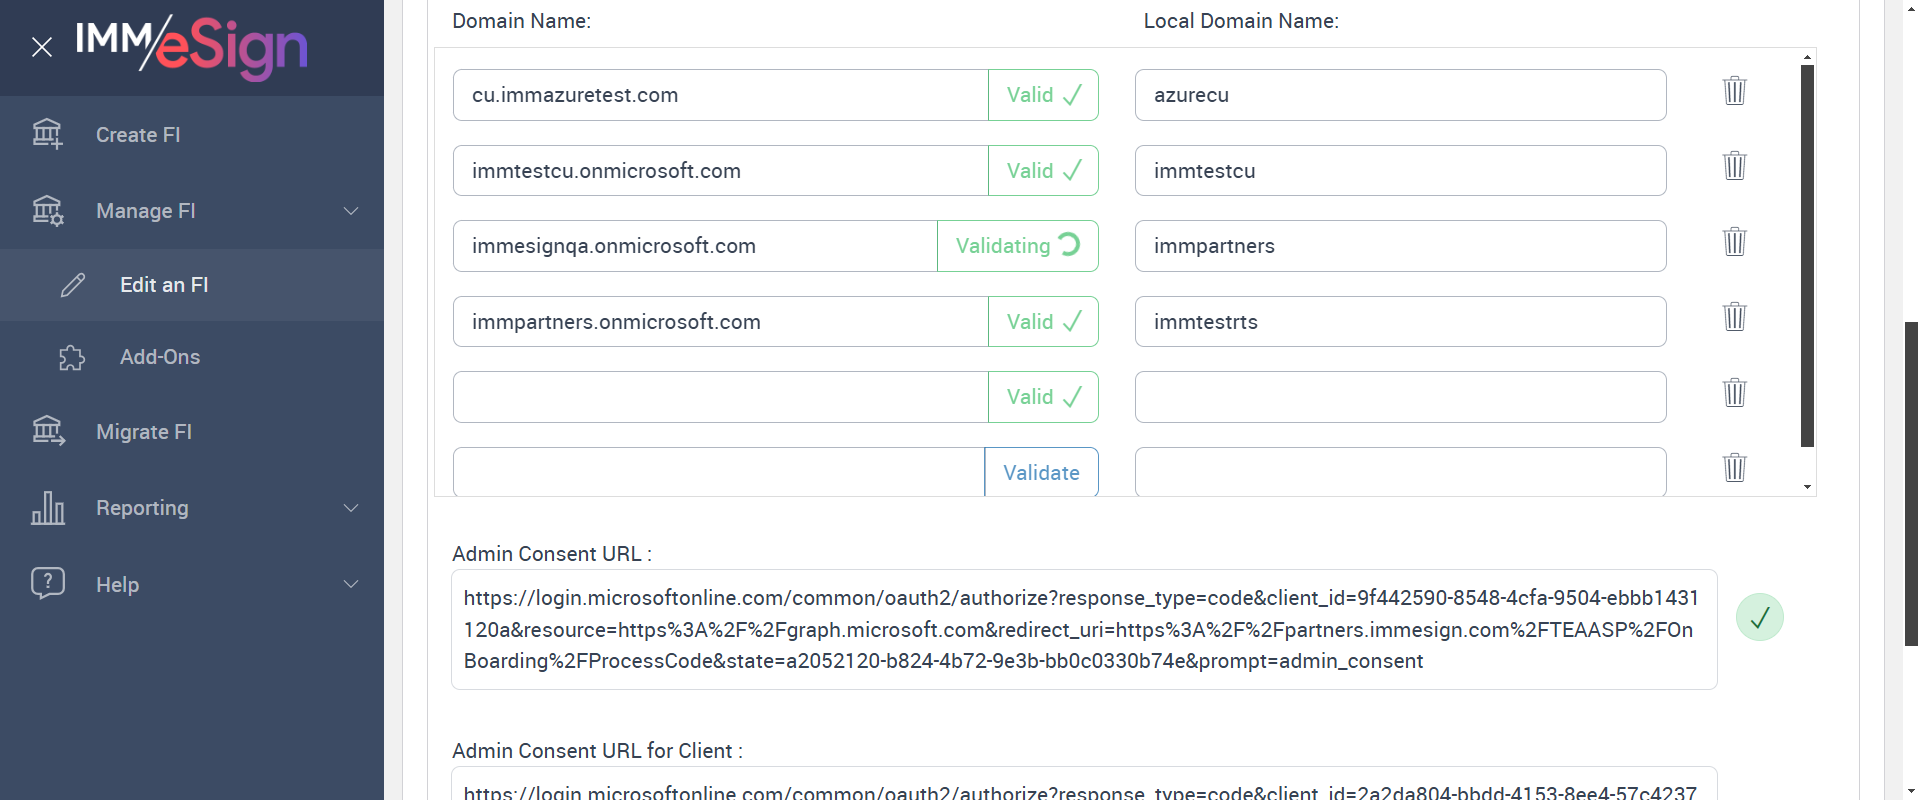Delete the cu.immazuretest.com domain row

(1734, 91)
